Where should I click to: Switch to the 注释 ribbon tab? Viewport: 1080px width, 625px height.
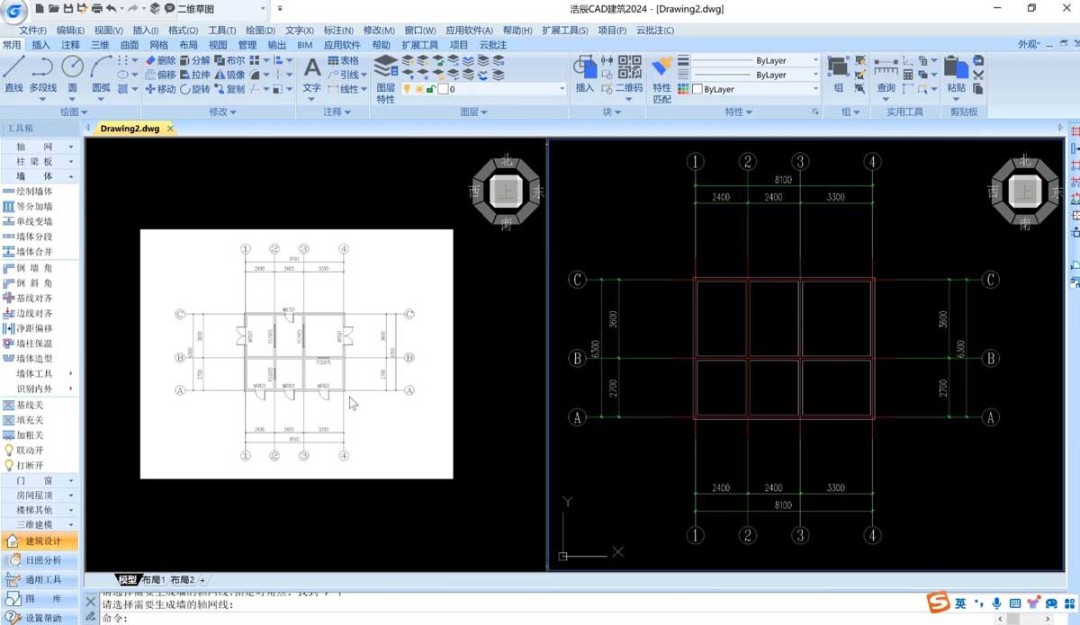coord(70,45)
